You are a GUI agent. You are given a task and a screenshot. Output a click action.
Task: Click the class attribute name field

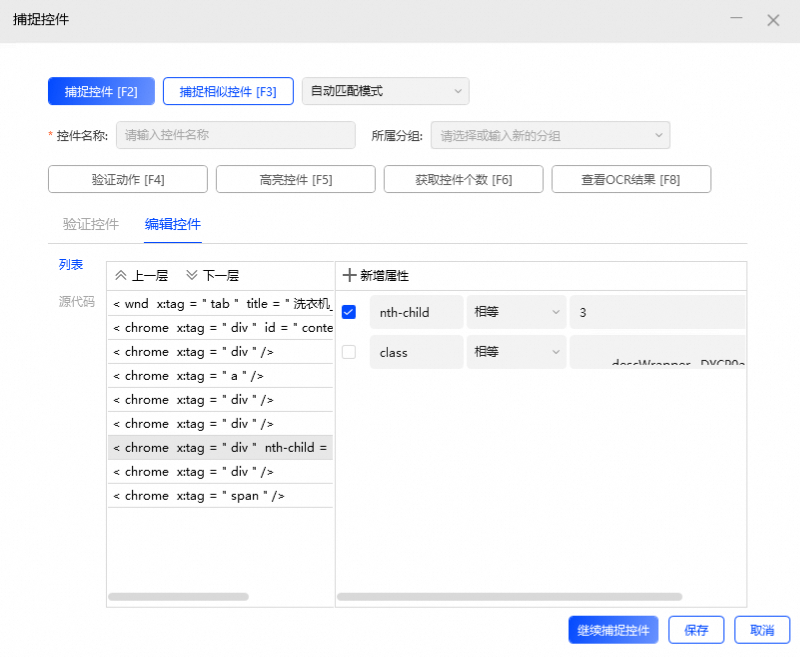(416, 352)
